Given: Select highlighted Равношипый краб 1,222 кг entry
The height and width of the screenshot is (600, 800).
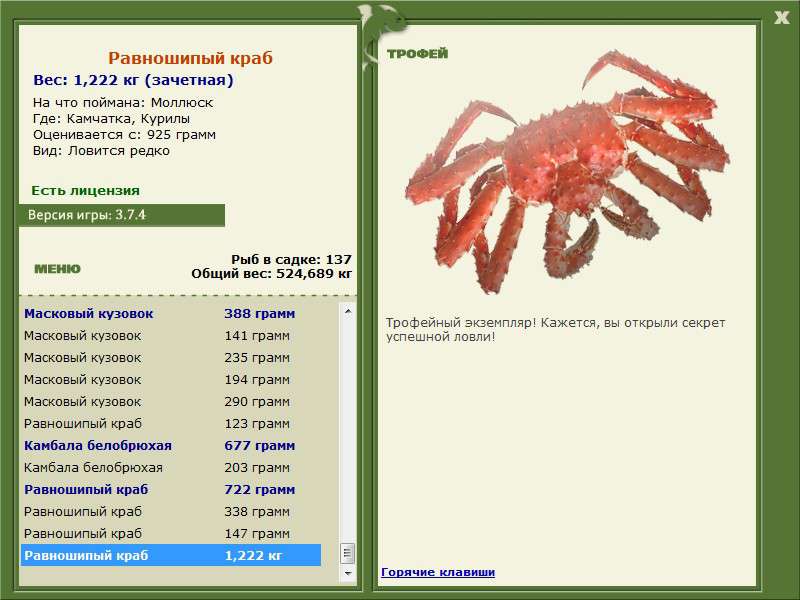Looking at the screenshot, I should (x=171, y=555).
